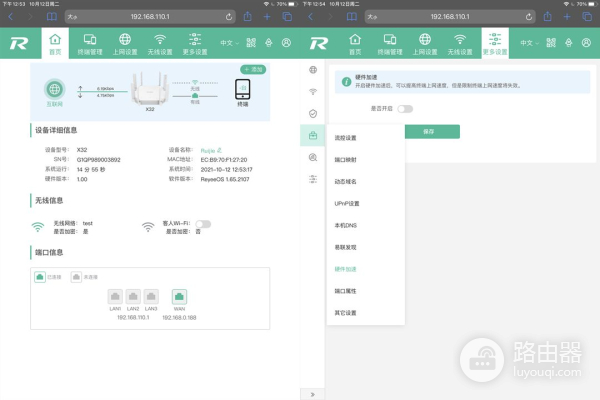
Task: Click the Ruijie R logo in the left window
Action: [19, 43]
